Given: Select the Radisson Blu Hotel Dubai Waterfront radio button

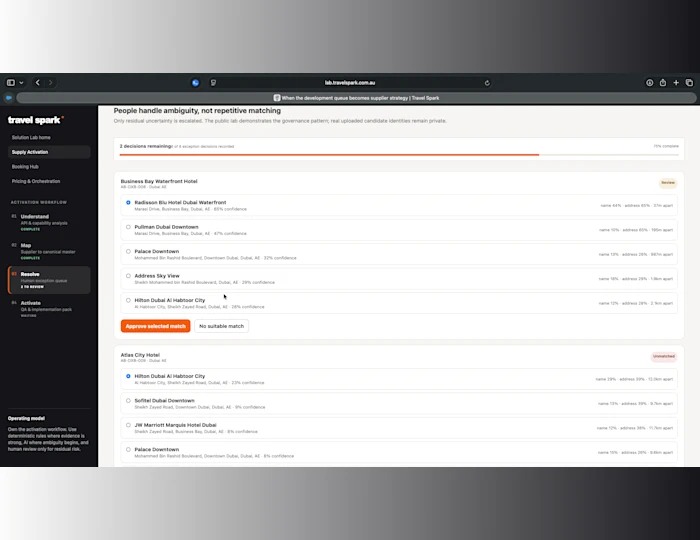Looking at the screenshot, I should (x=128, y=203).
